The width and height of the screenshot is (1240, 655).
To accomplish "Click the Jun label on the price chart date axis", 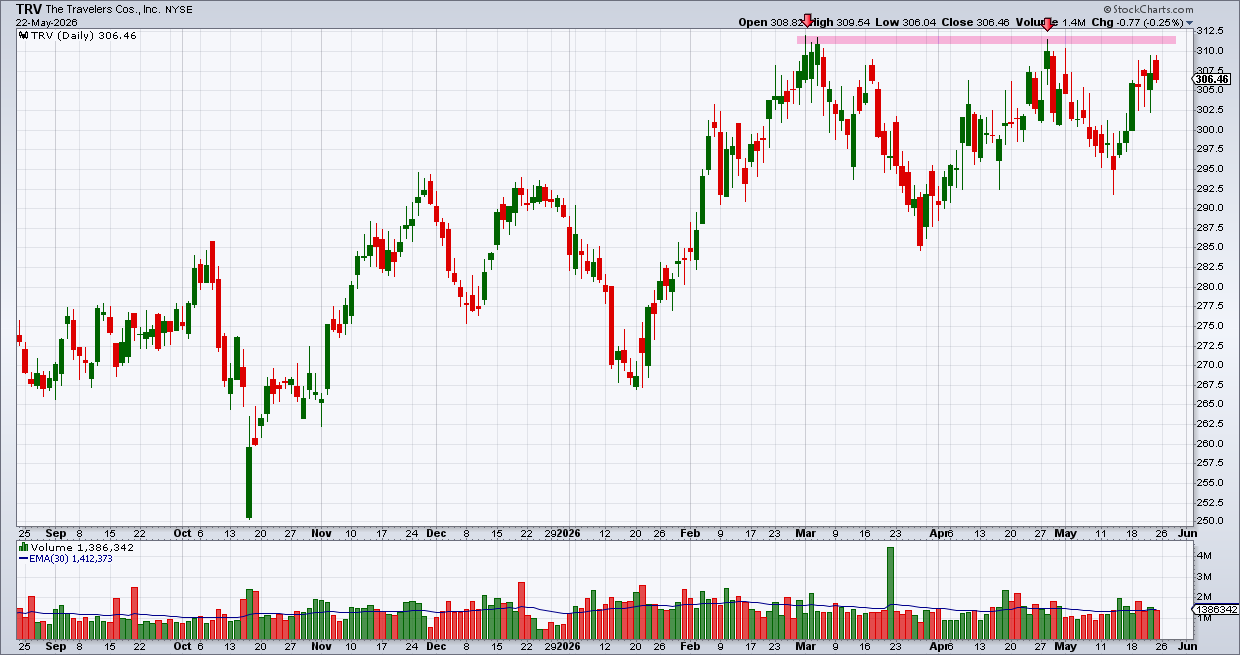I will coord(1187,534).
